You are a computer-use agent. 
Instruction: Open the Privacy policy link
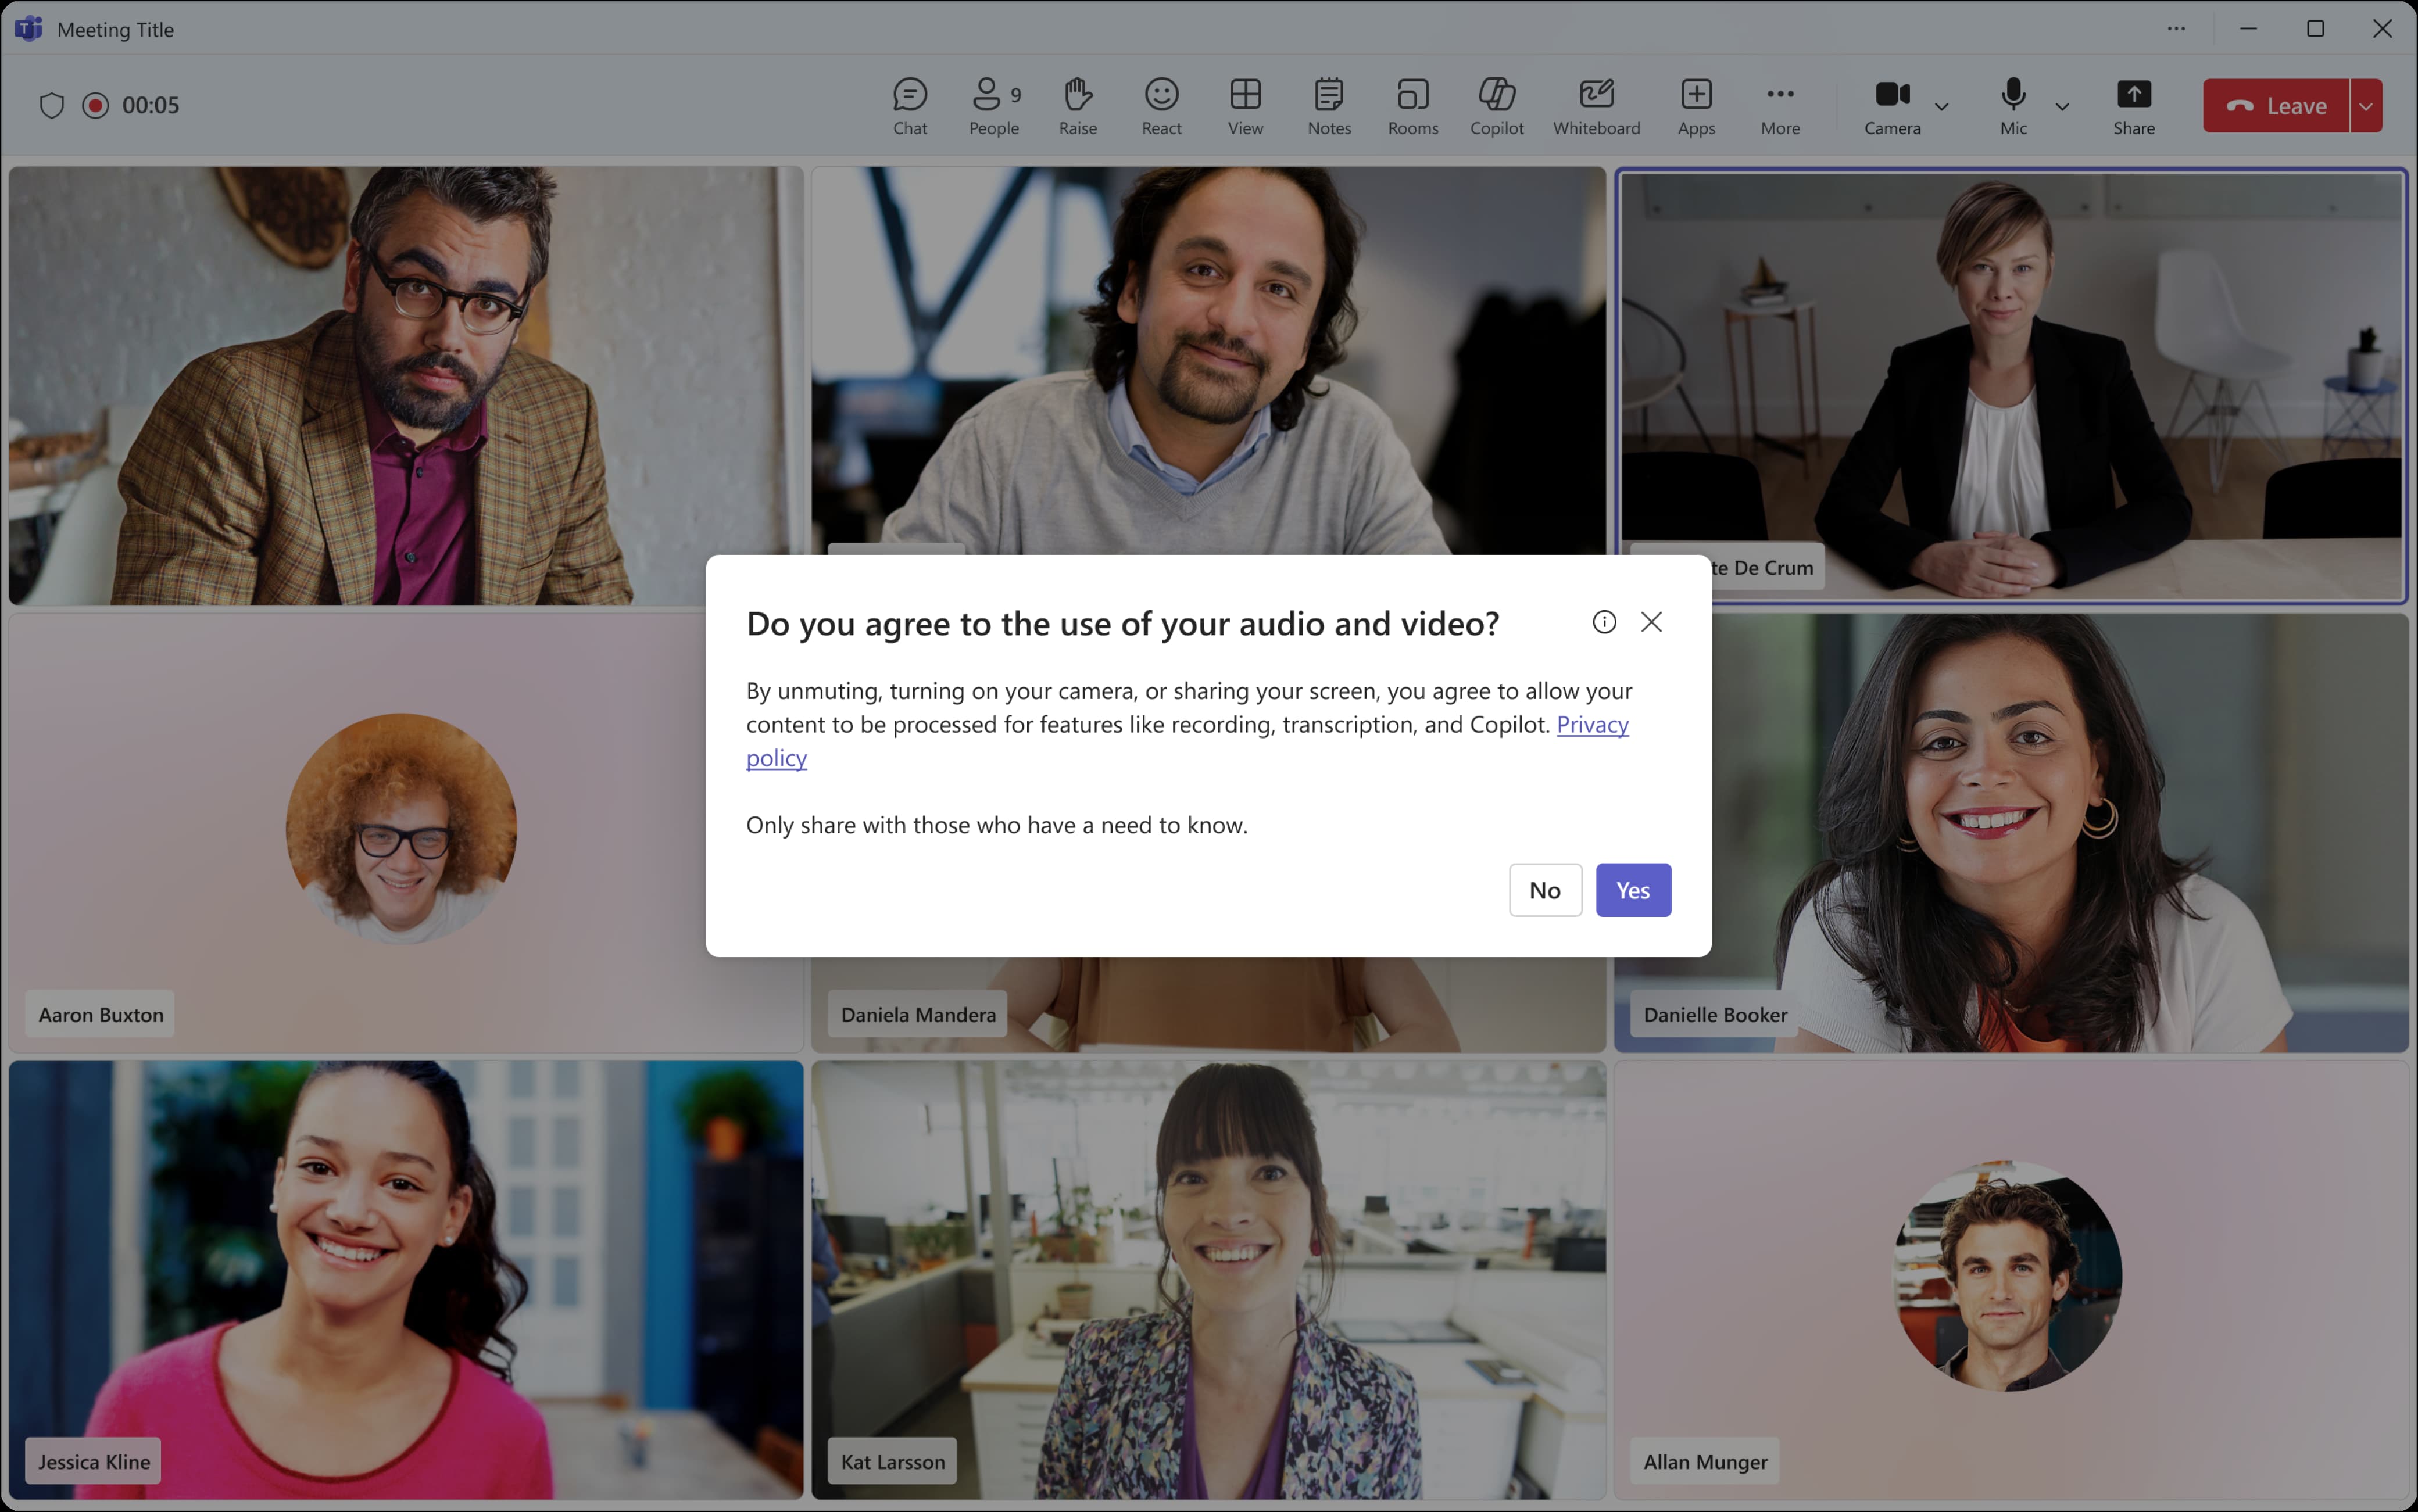click(1592, 724)
